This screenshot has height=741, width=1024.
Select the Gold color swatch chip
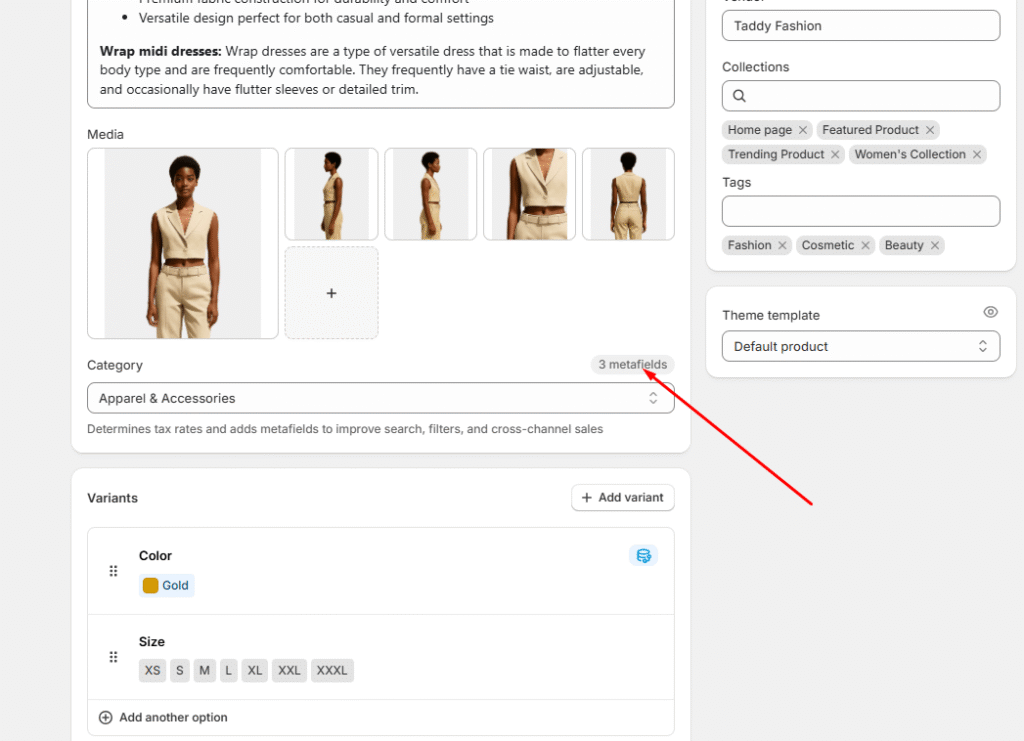167,586
